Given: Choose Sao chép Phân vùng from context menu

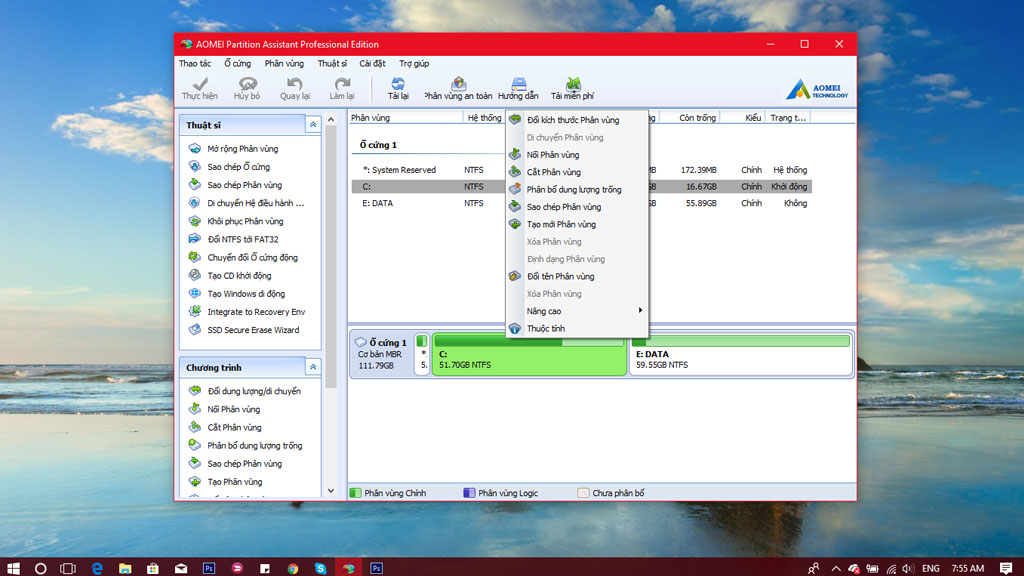Looking at the screenshot, I should (x=577, y=206).
